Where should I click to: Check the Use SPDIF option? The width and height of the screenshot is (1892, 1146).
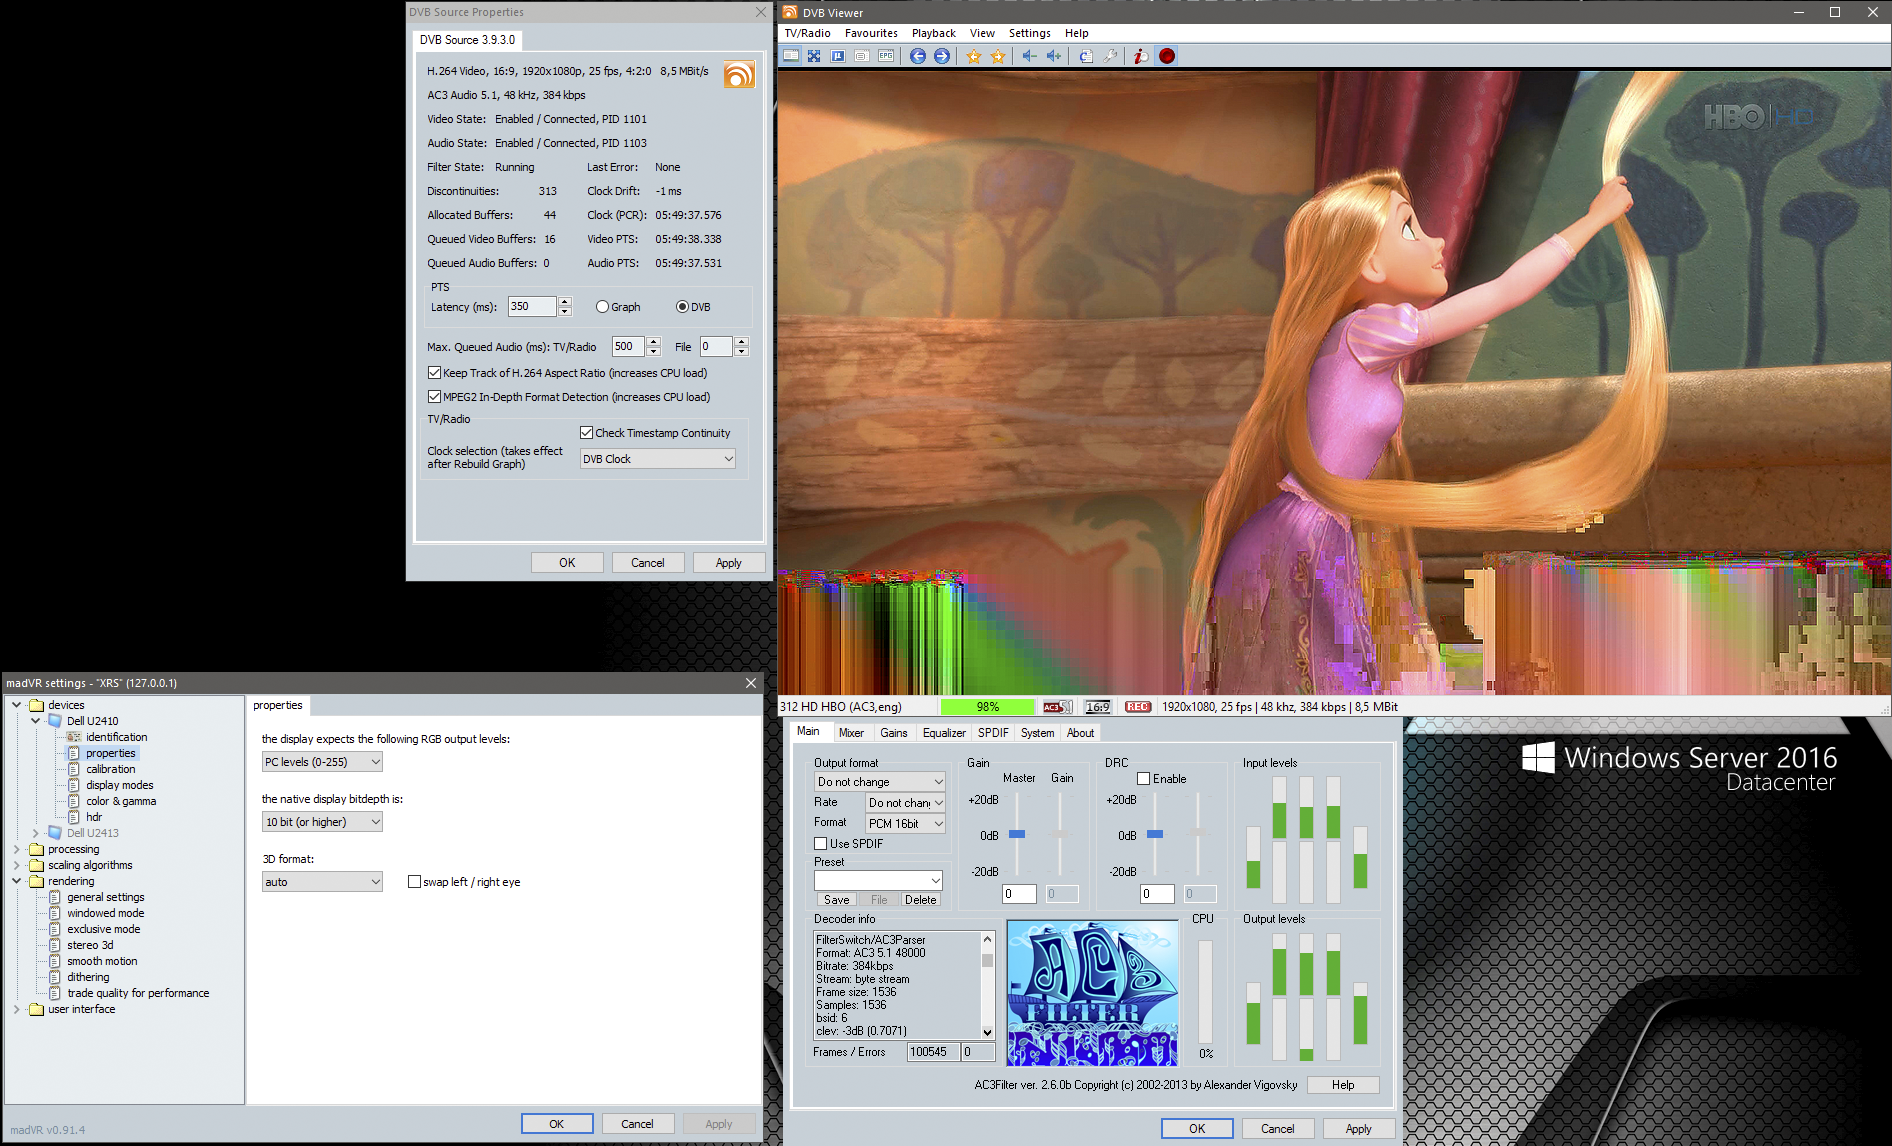[x=820, y=844]
